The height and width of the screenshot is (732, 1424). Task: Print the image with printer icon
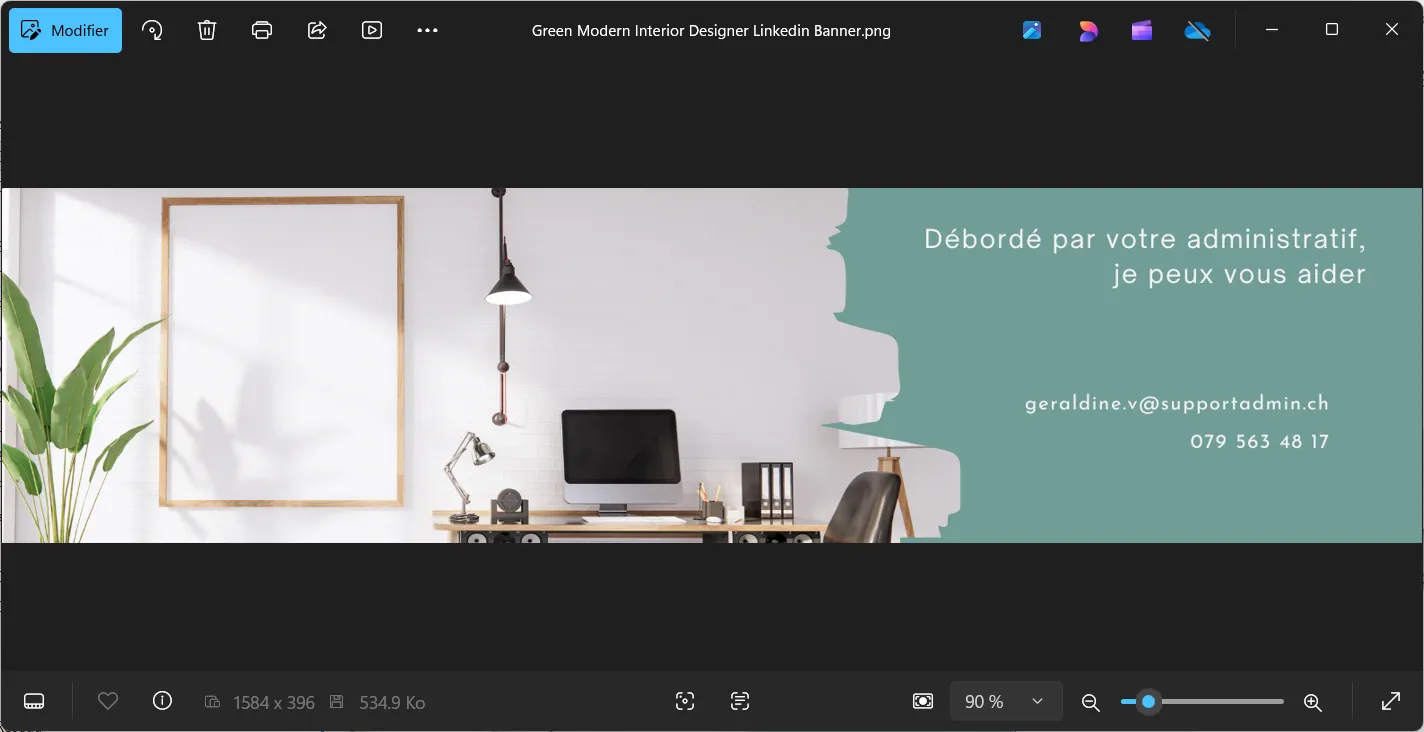(x=262, y=30)
